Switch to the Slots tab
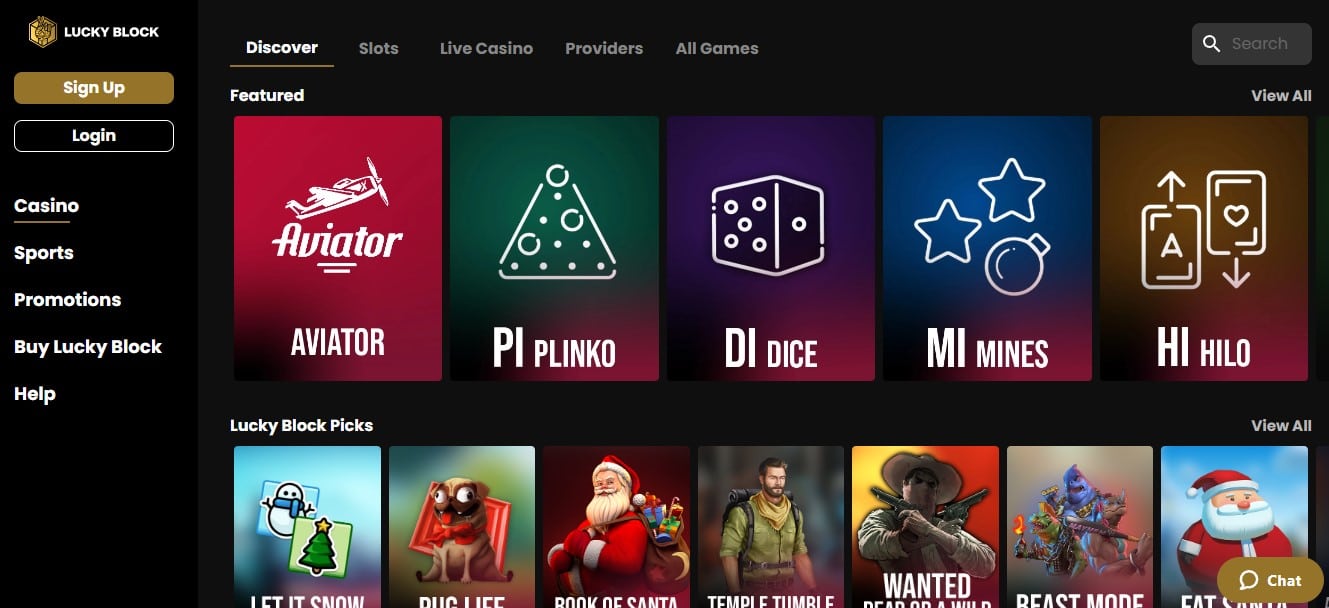Viewport: 1329px width, 608px height. pyautogui.click(x=379, y=48)
